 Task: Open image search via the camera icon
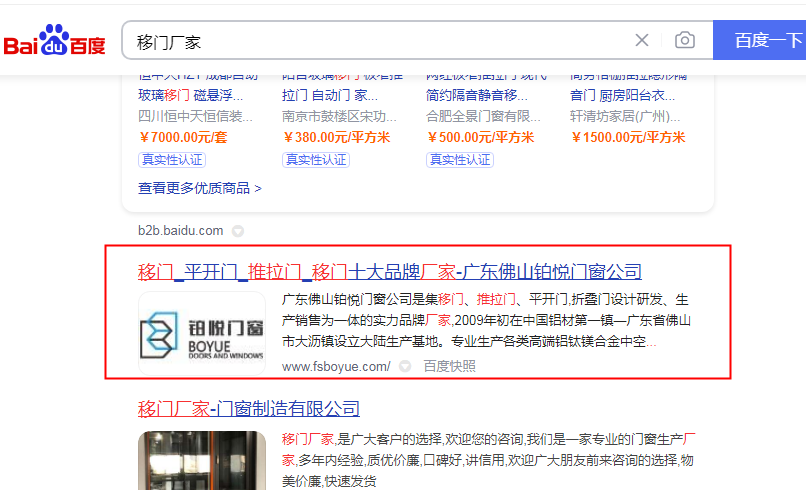tap(685, 40)
